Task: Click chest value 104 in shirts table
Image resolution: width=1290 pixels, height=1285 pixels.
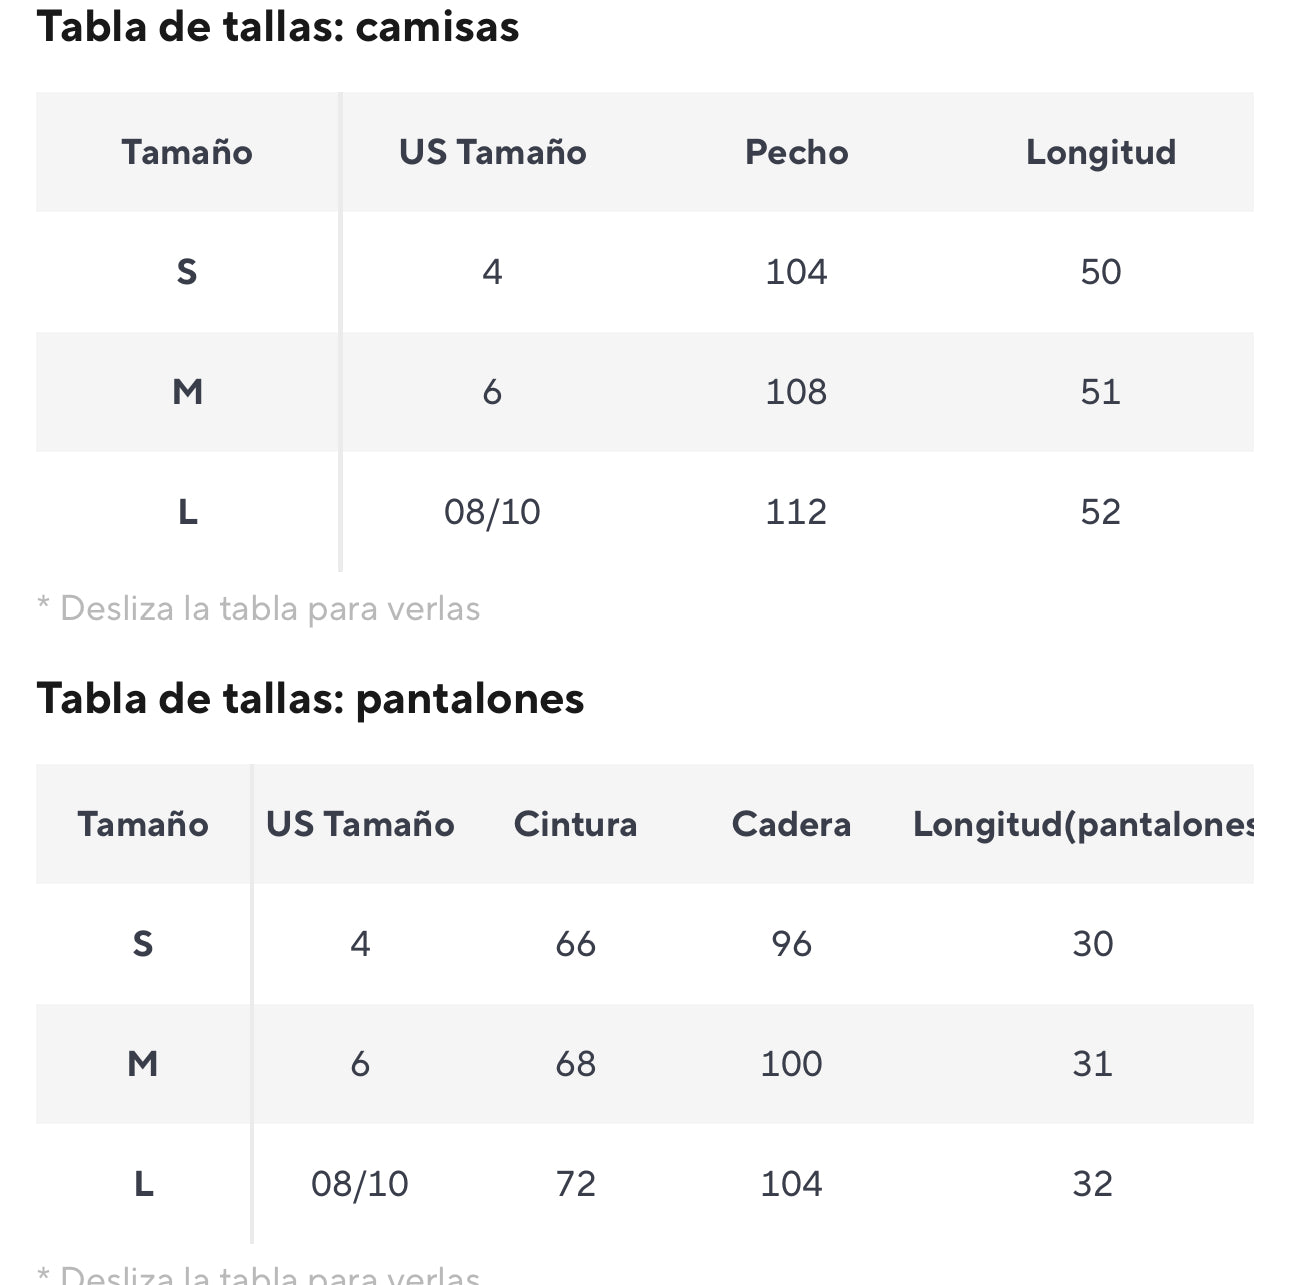Action: click(796, 272)
